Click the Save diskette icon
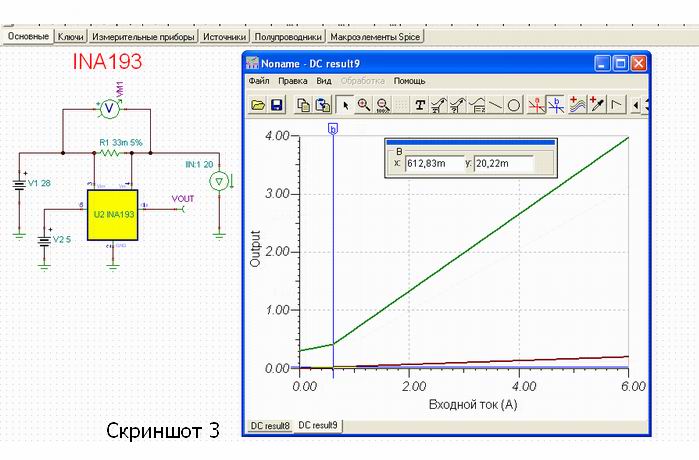The height and width of the screenshot is (460, 699). point(277,105)
